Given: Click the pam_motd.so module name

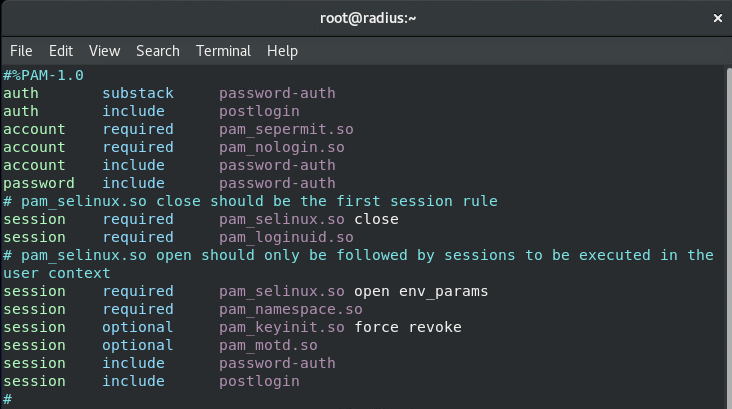Looking at the screenshot, I should click(268, 345).
